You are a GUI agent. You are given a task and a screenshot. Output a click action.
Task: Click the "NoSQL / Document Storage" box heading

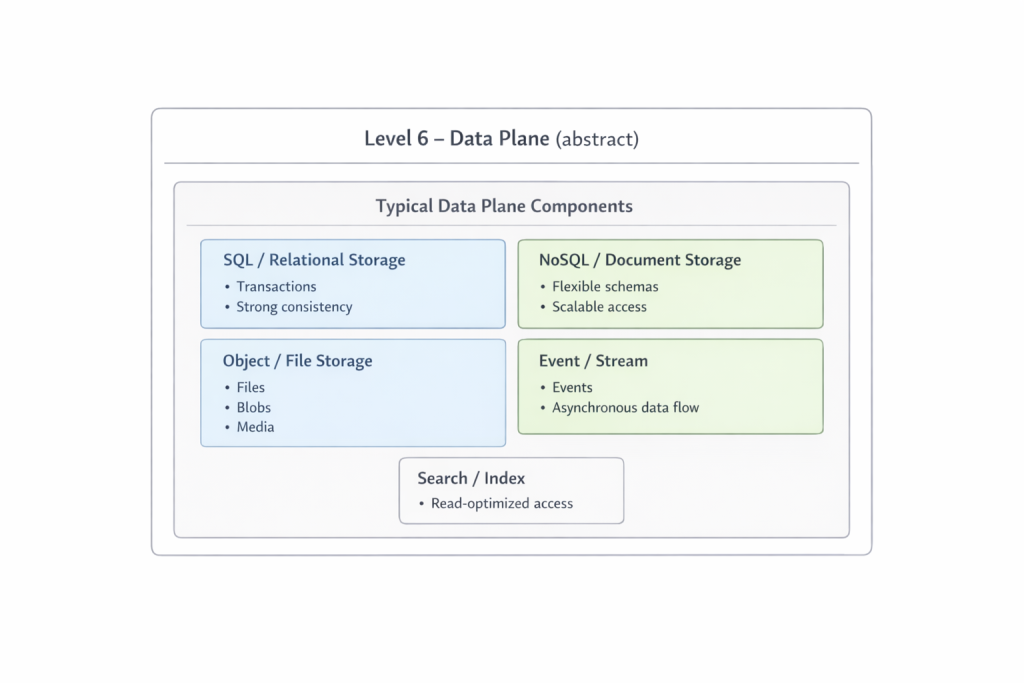640,260
